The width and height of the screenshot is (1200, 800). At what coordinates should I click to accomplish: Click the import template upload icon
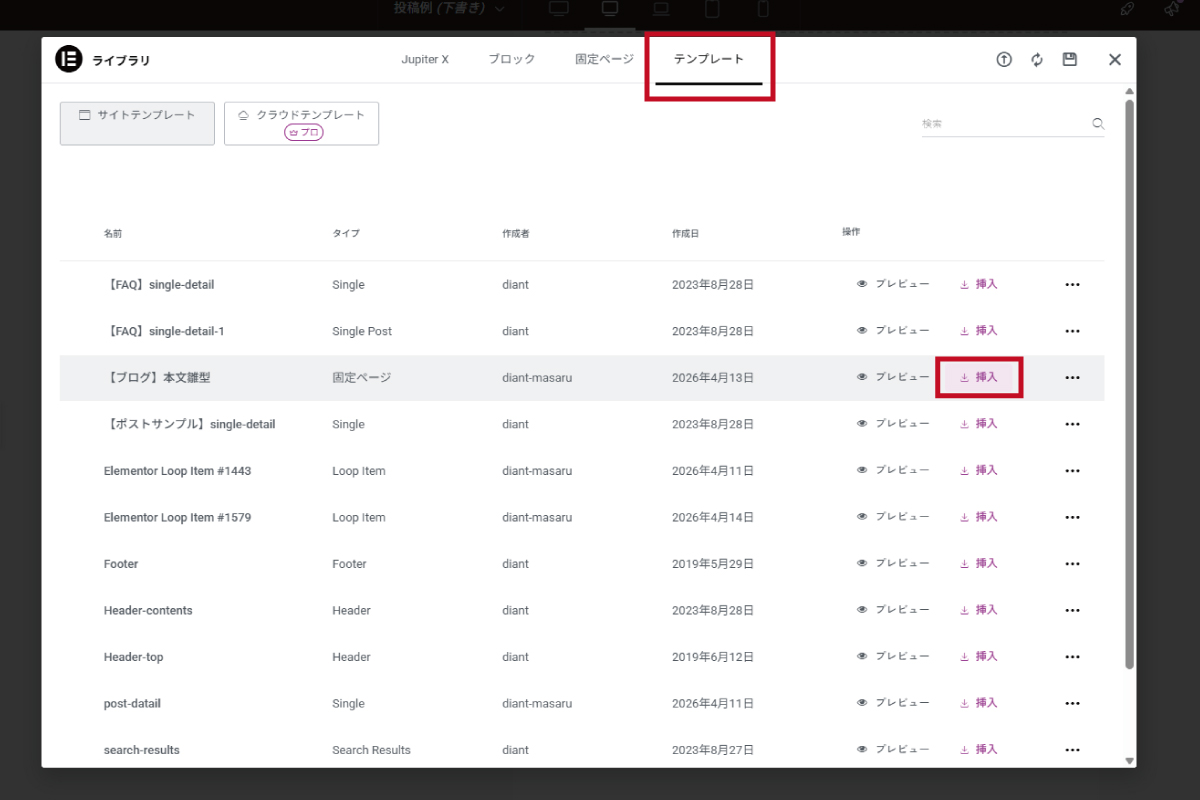pos(1004,60)
